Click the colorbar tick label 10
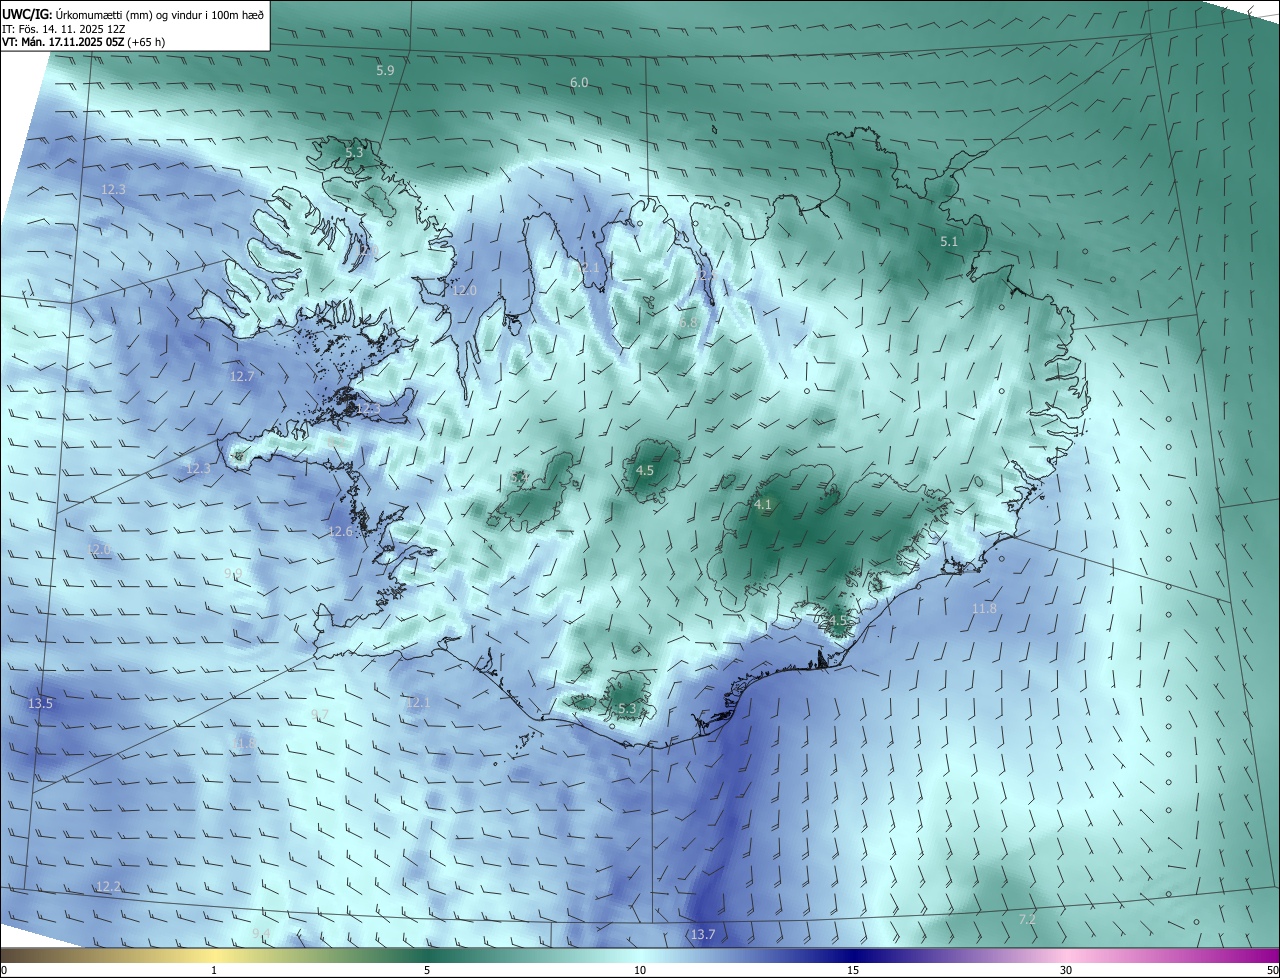 pyautogui.click(x=640, y=971)
